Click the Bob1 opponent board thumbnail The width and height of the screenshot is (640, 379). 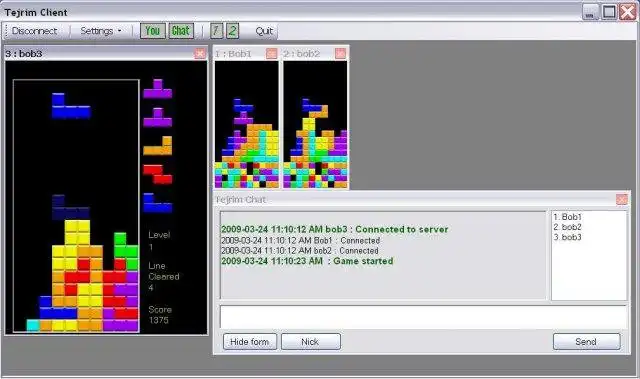(247, 124)
